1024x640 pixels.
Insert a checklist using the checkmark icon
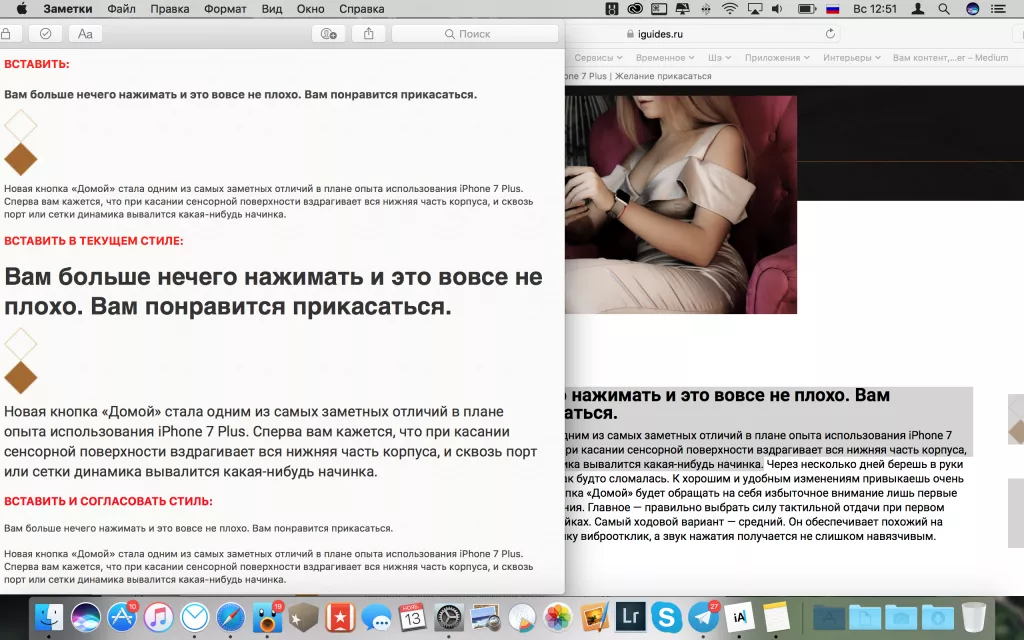click(45, 33)
